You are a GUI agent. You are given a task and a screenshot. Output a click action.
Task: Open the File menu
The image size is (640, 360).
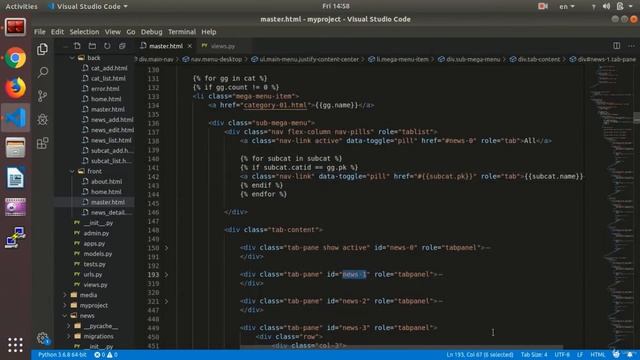click(40, 32)
